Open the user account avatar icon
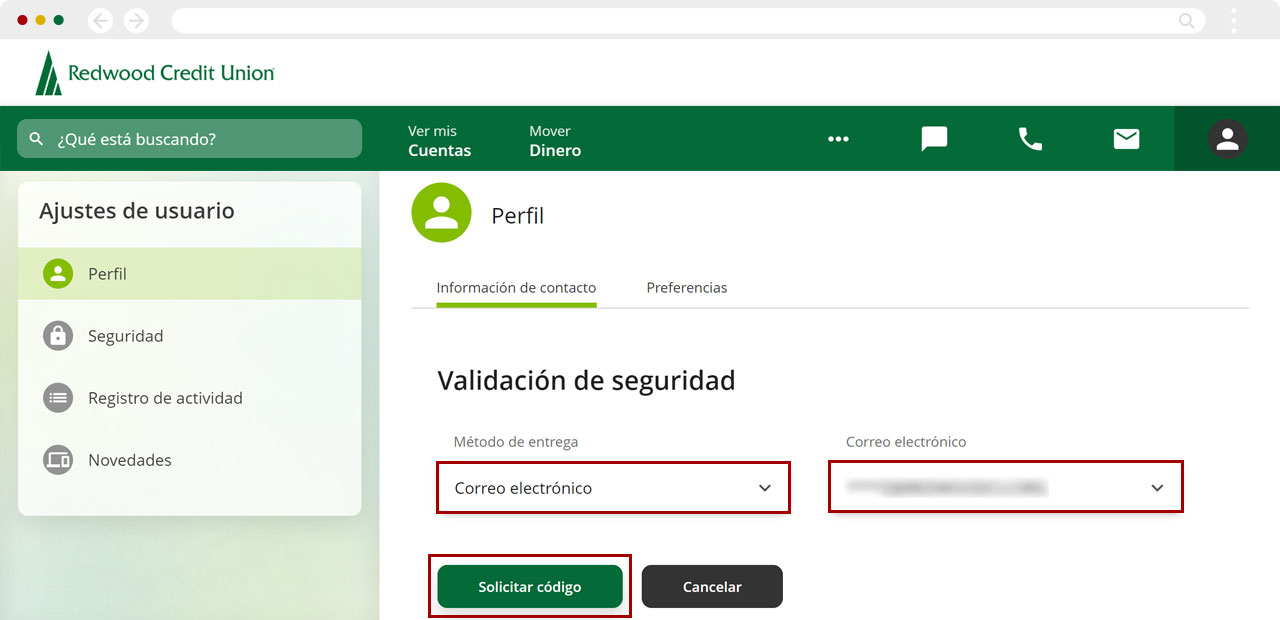The height and width of the screenshot is (620, 1280). 1227,139
